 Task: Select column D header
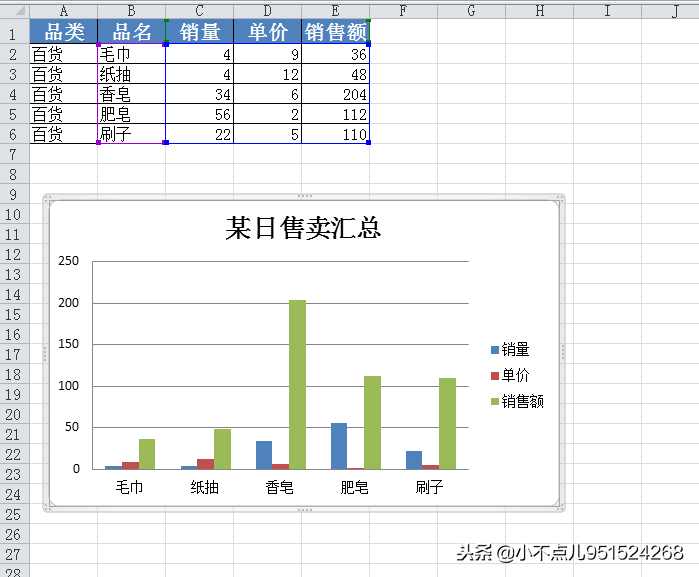point(267,10)
